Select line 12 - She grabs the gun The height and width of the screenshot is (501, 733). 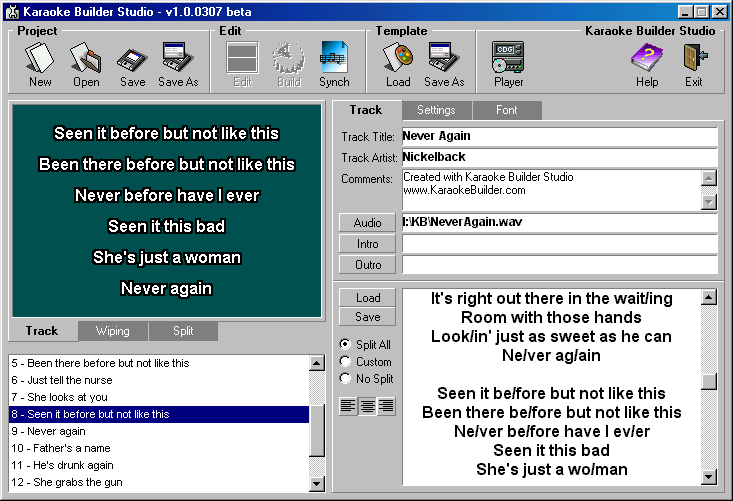click(x=159, y=482)
